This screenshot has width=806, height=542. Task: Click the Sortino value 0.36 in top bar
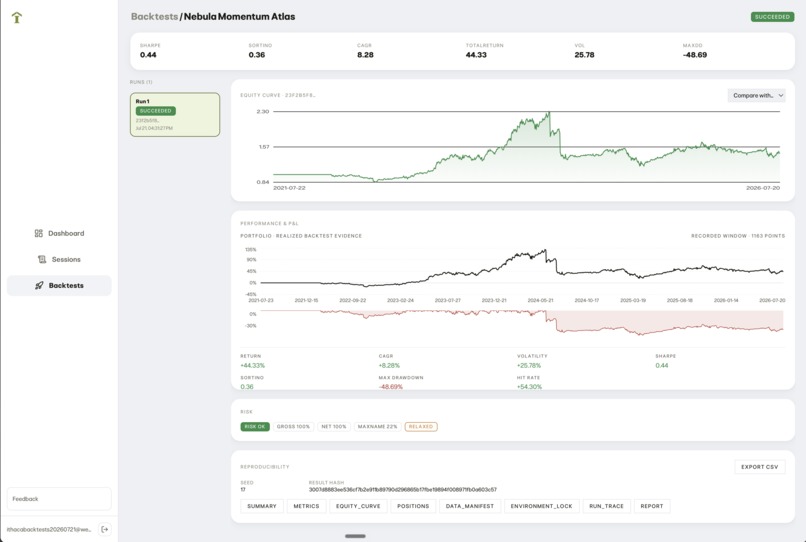(x=257, y=55)
